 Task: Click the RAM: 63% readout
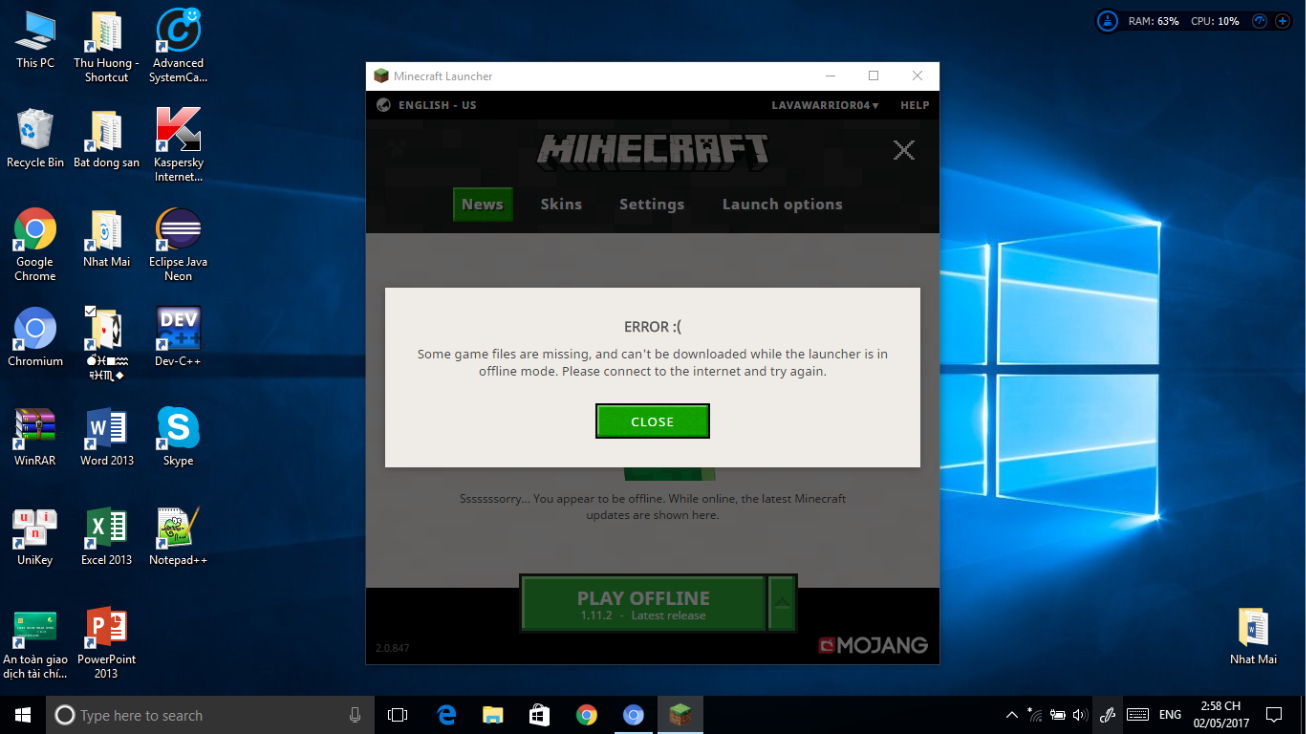point(1153,21)
